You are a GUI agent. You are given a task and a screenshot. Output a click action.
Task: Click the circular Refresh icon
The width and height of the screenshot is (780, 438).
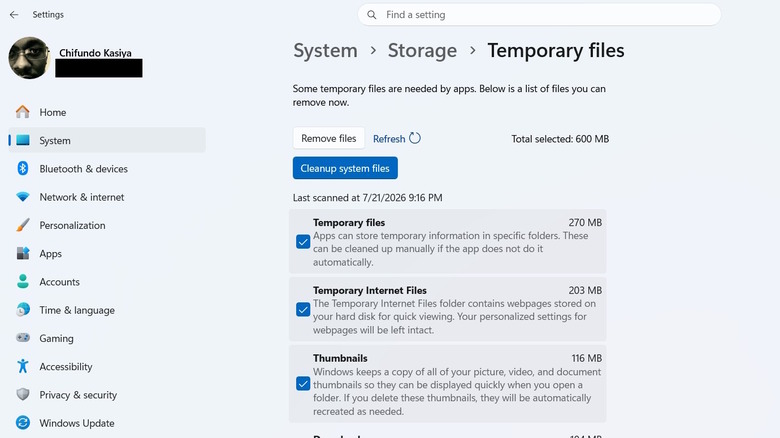pos(415,138)
